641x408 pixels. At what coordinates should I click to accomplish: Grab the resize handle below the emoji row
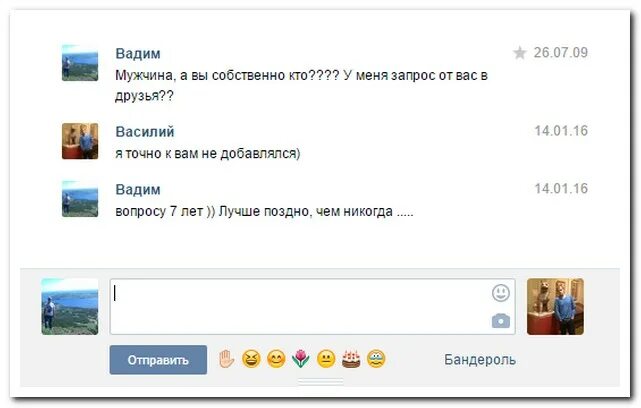click(320, 382)
